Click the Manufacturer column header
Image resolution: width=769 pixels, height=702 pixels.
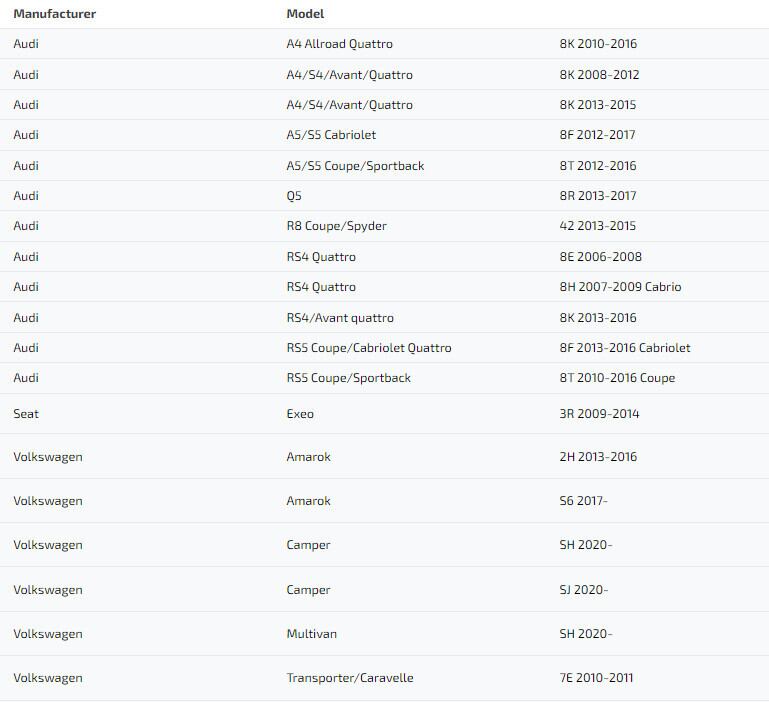[54, 14]
